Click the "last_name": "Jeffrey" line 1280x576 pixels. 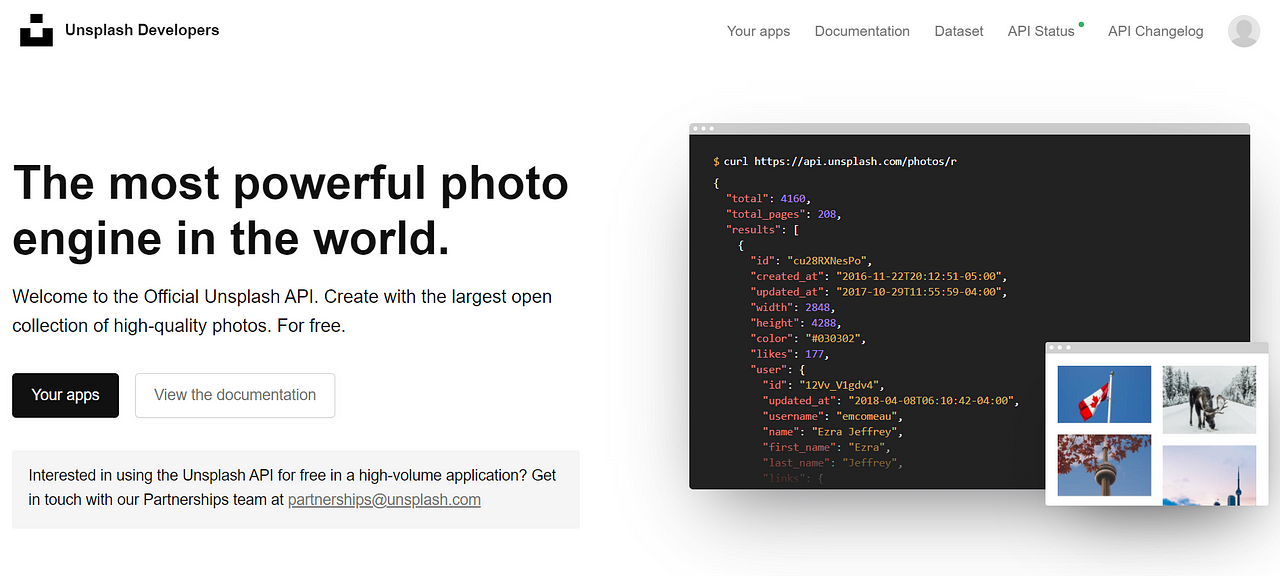(835, 463)
